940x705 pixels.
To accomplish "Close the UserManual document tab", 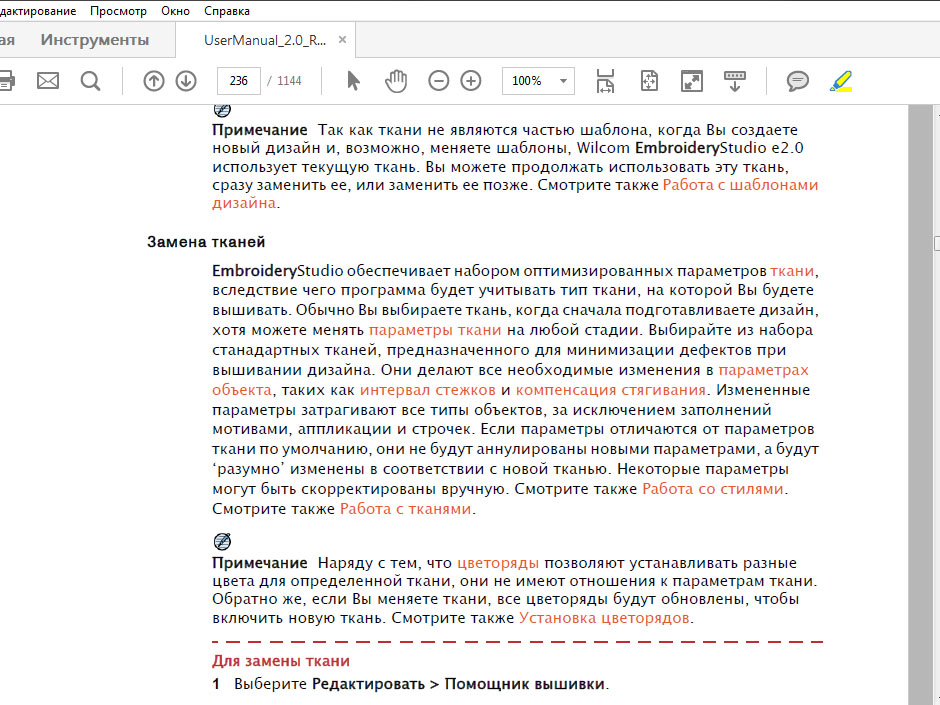I will [x=343, y=40].
